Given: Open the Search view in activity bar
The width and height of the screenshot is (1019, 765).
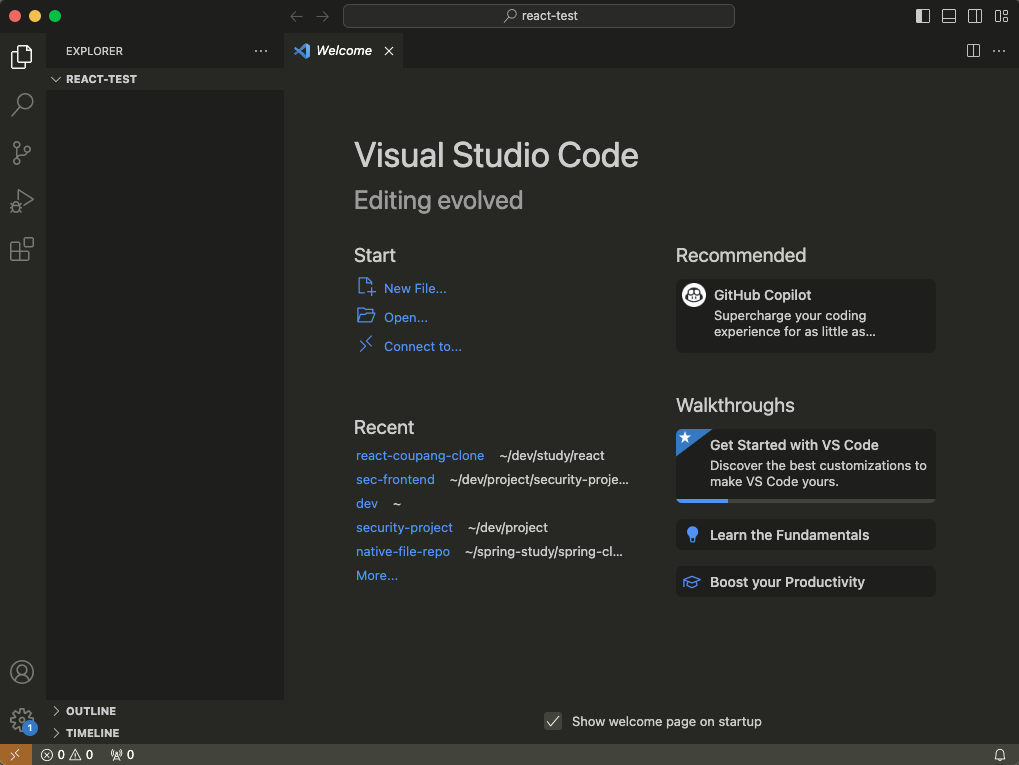Looking at the screenshot, I should [x=22, y=105].
